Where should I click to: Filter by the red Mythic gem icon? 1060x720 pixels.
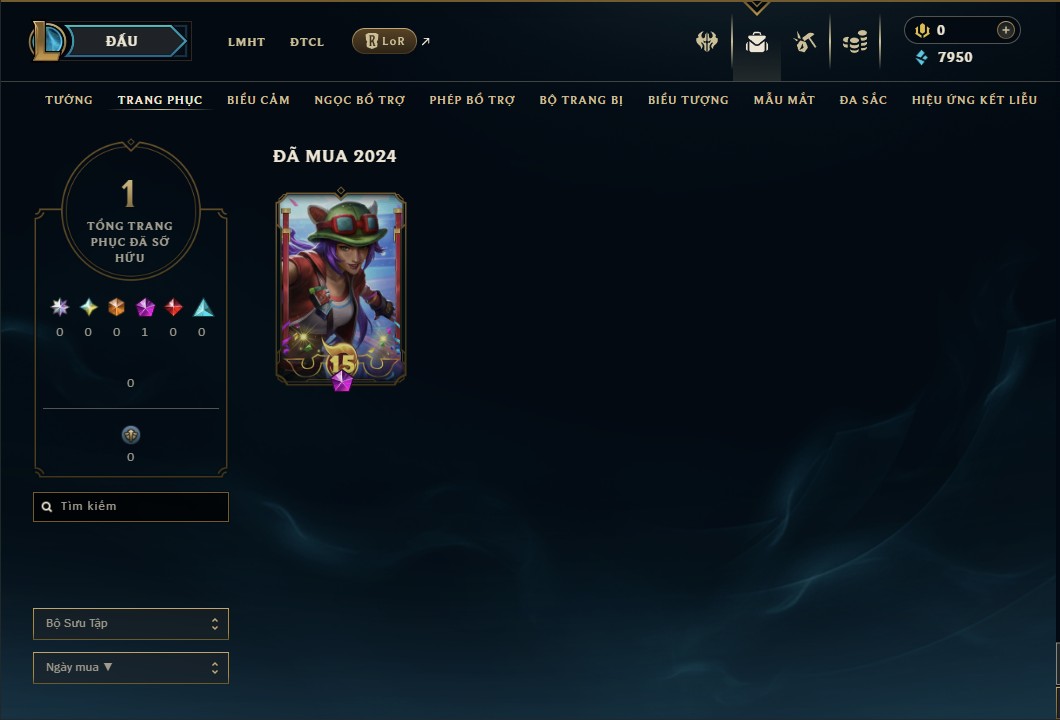(x=174, y=308)
